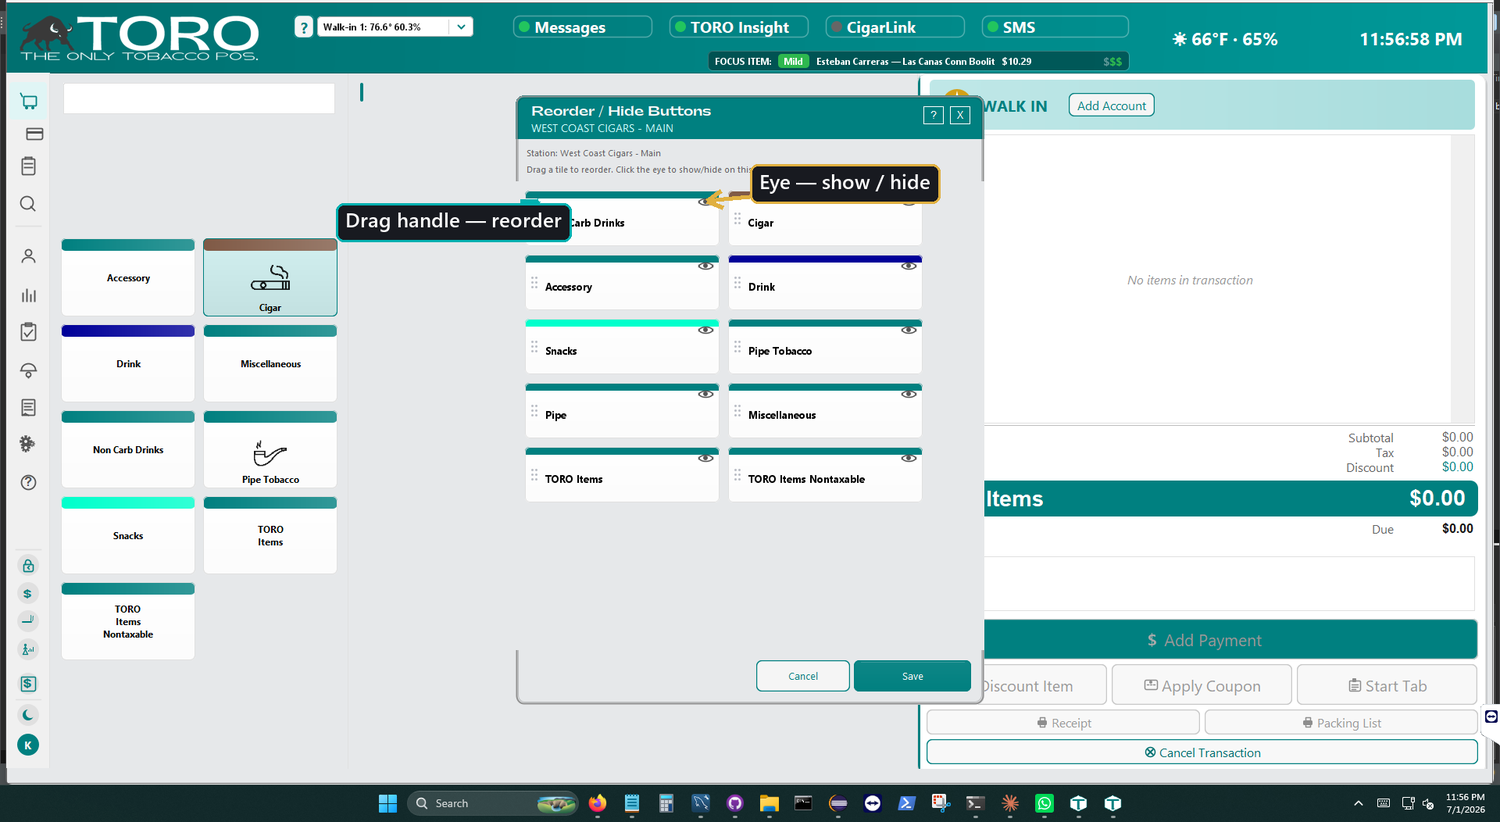1500x822 pixels.
Task: Hide the Accessory button via its eye
Action: click(705, 266)
